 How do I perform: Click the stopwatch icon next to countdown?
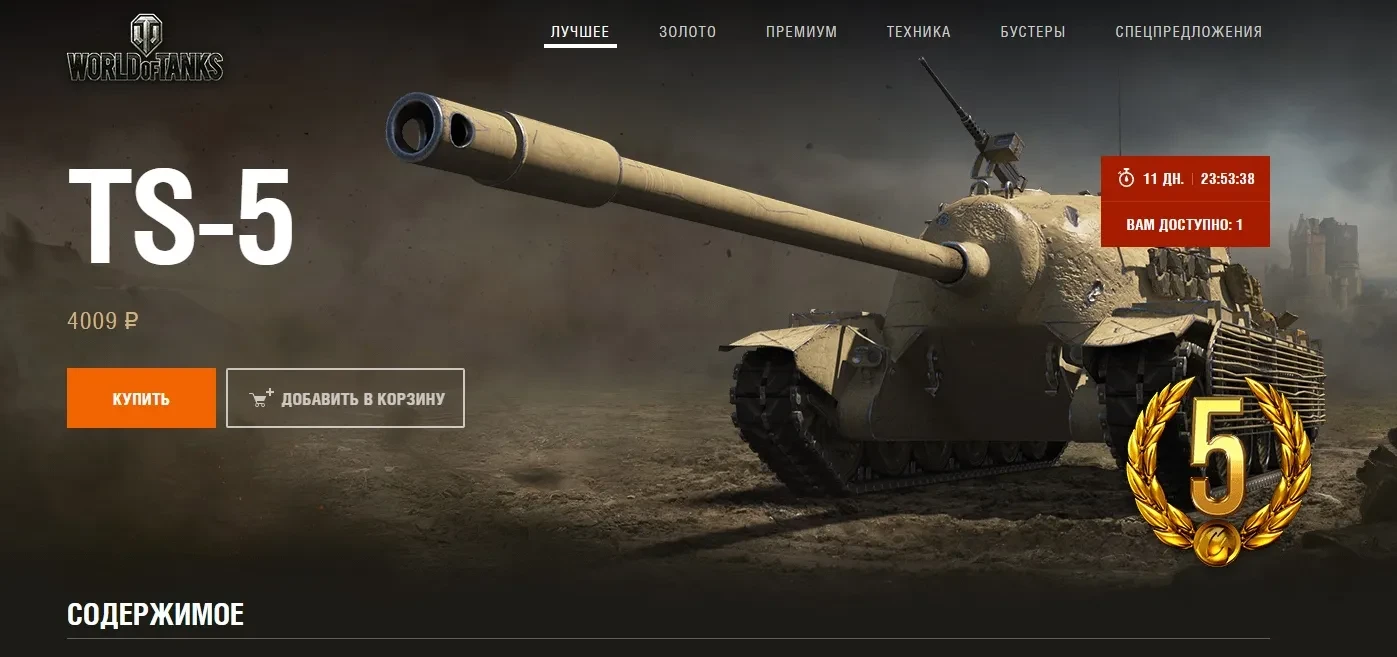point(1126,178)
